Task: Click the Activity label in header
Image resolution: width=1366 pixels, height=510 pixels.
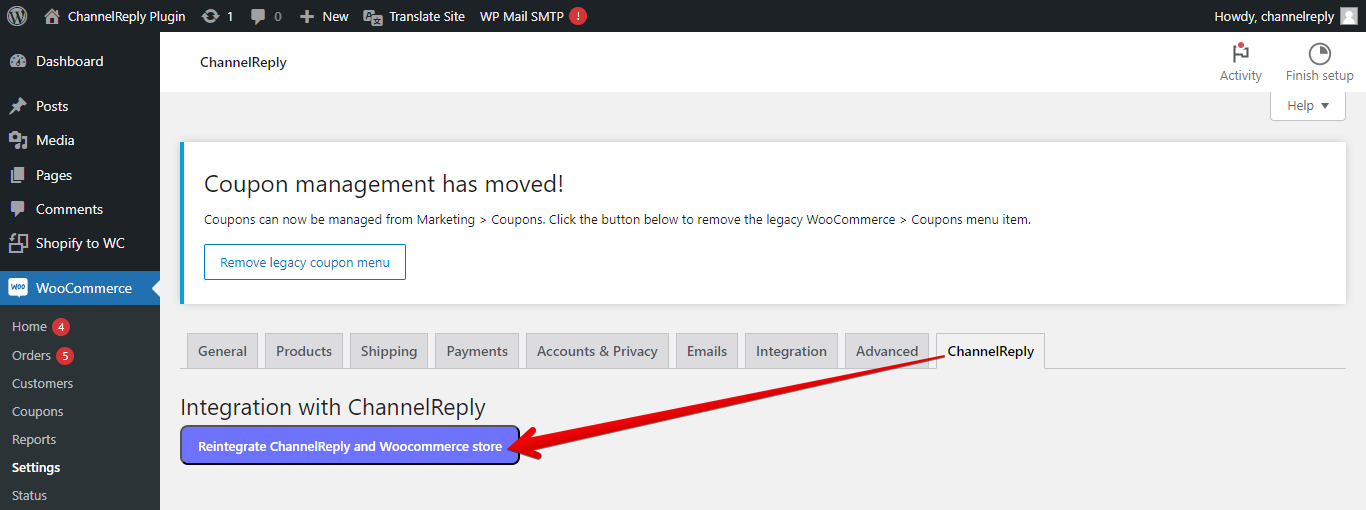Action: pyautogui.click(x=1241, y=76)
